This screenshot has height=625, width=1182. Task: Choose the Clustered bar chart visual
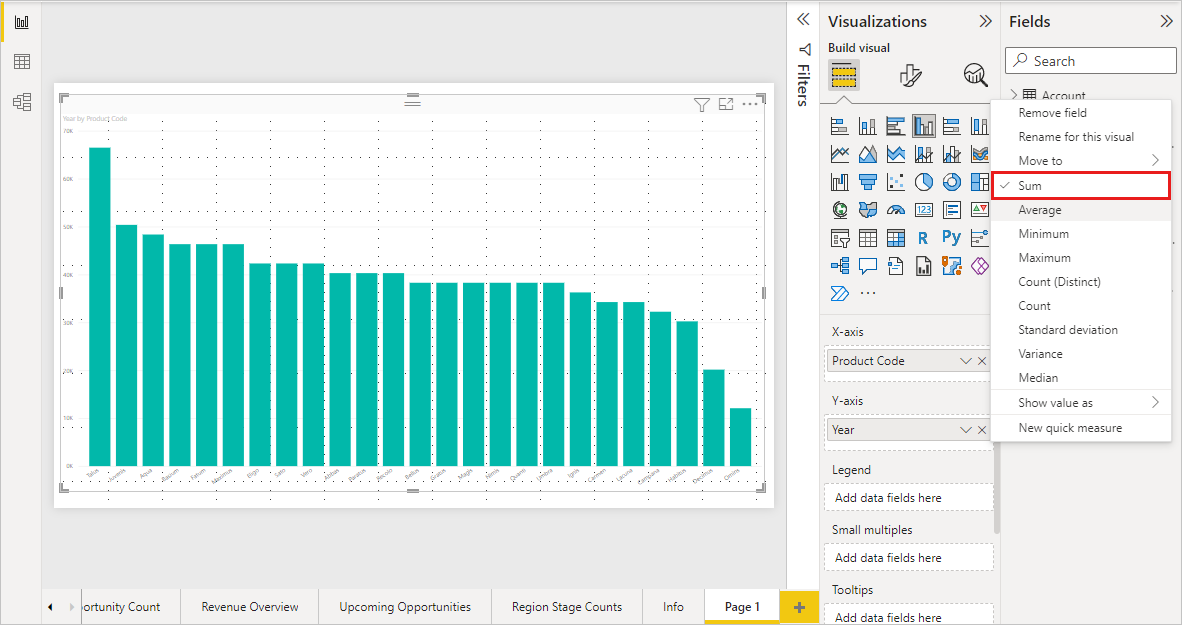point(896,126)
